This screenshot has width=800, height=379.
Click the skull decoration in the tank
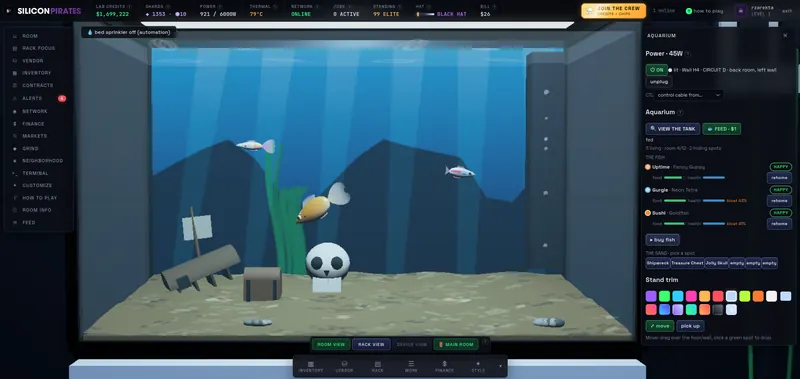328,266
